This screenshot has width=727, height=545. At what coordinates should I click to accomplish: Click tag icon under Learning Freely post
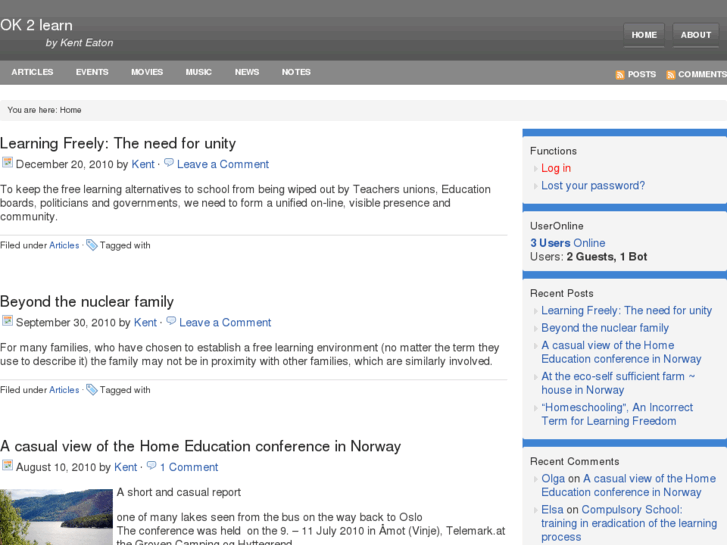91,245
